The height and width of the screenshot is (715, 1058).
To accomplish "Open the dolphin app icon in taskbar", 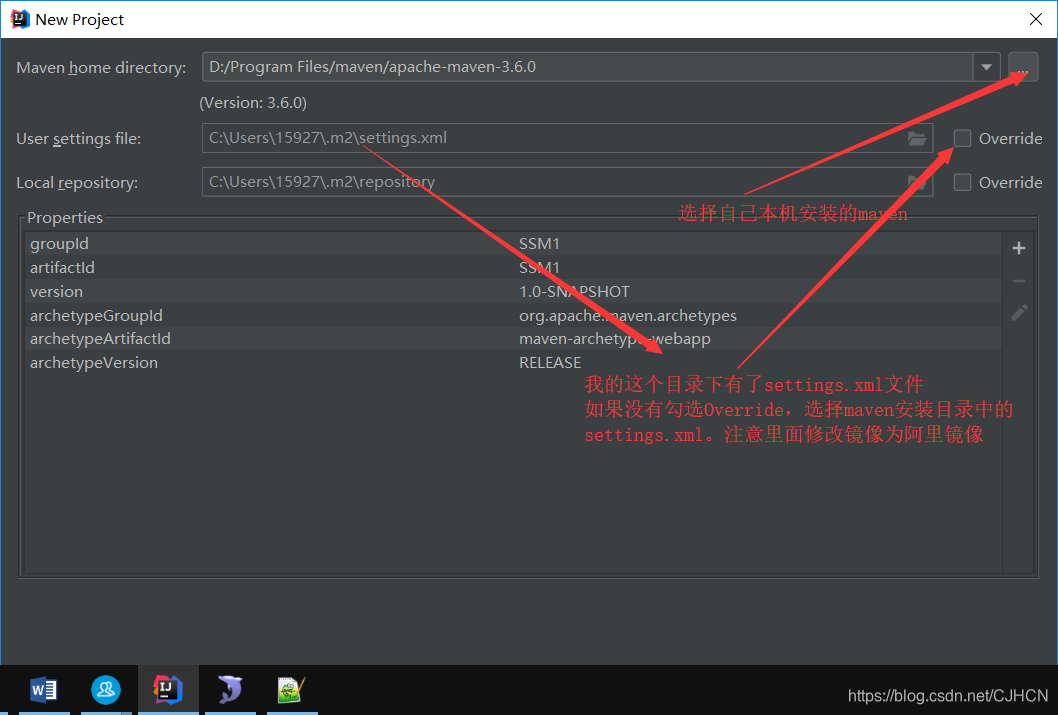I will point(230,689).
